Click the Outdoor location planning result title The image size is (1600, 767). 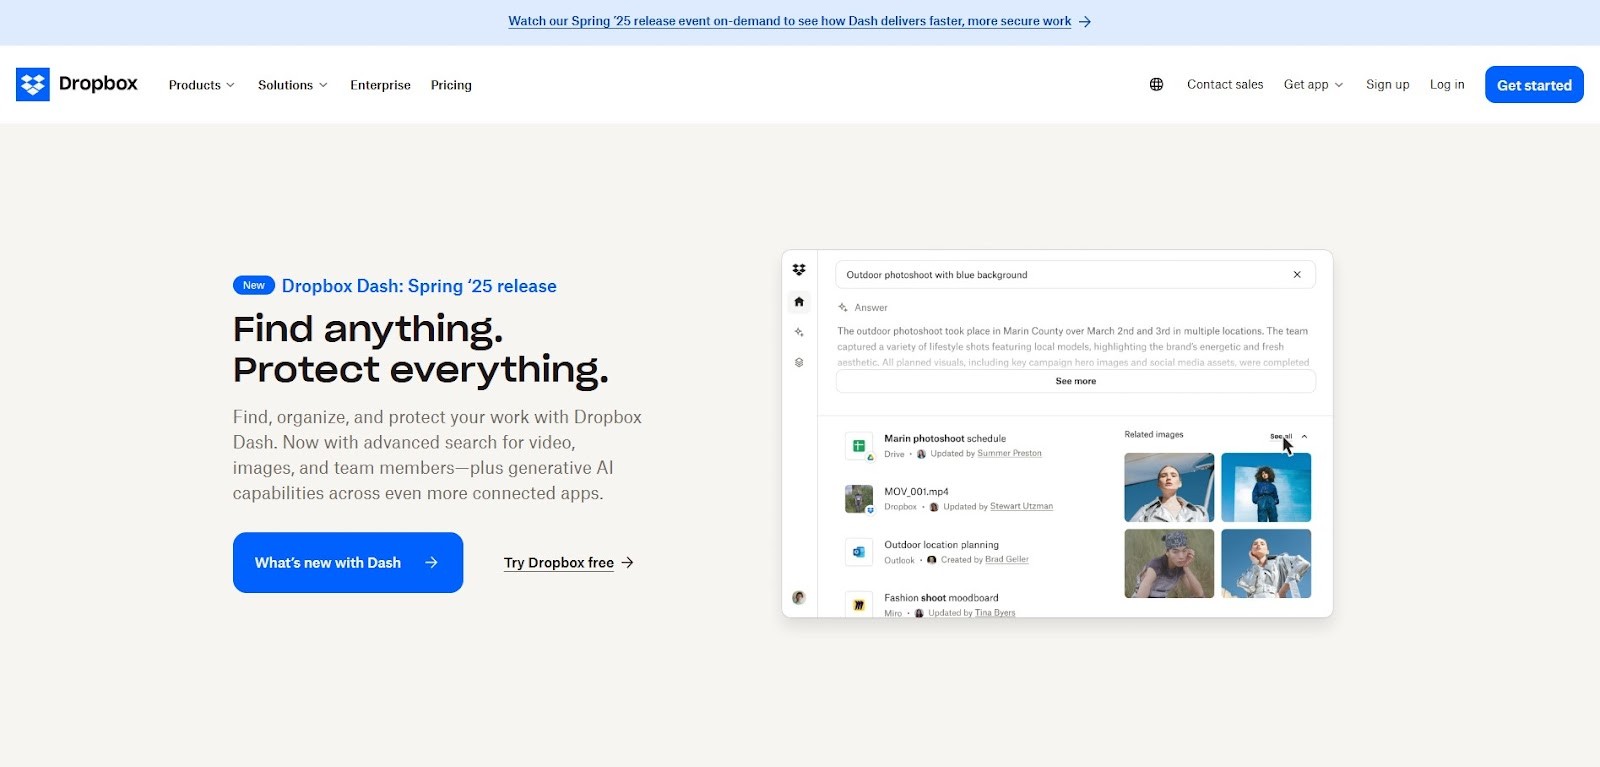(x=941, y=545)
